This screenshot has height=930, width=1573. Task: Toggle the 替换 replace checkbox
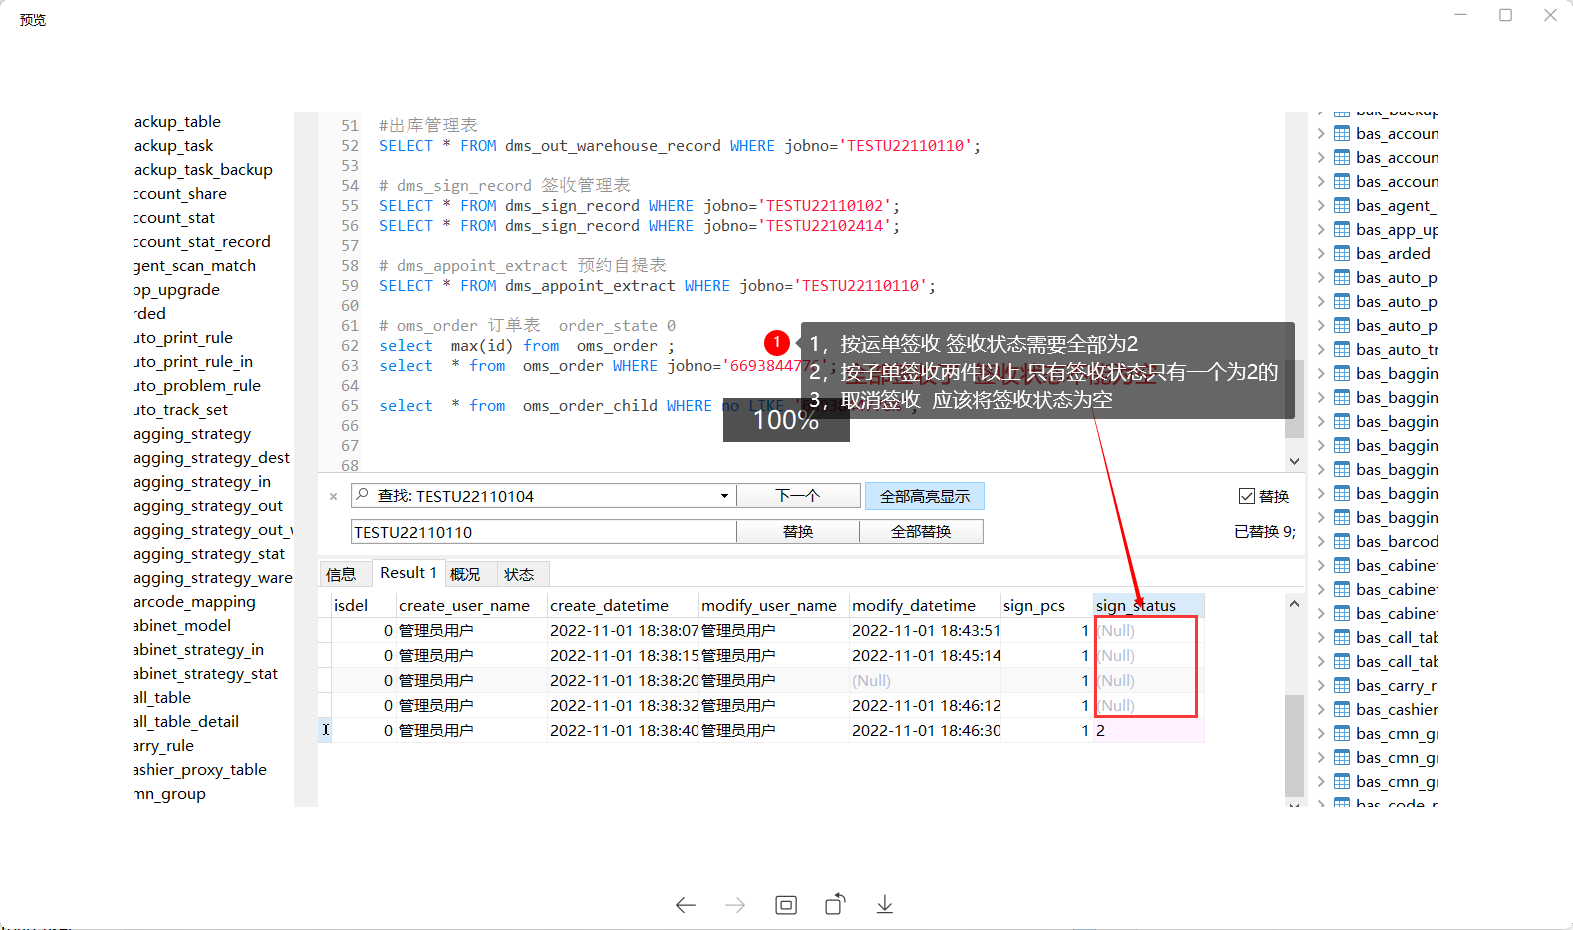click(1247, 496)
